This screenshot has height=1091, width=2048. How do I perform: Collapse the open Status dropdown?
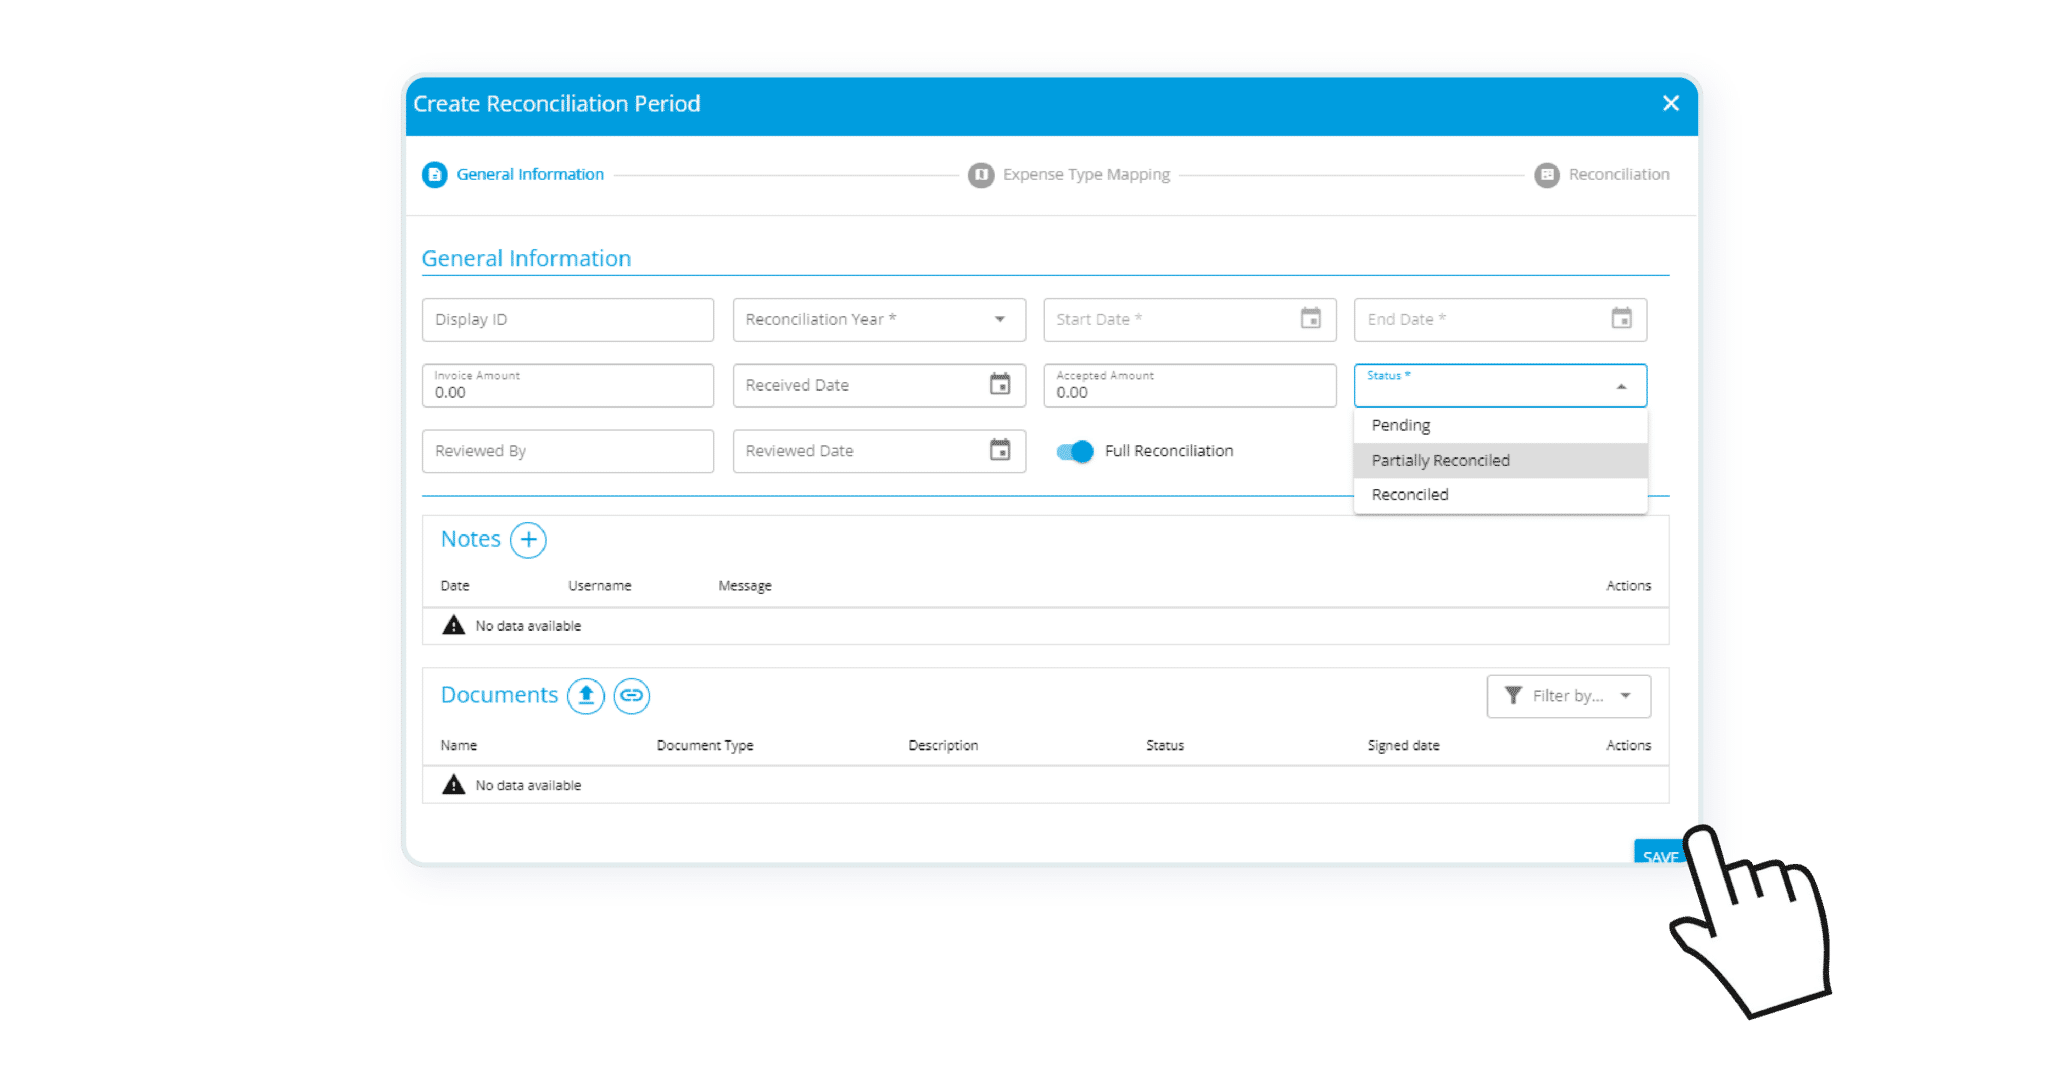point(1621,385)
